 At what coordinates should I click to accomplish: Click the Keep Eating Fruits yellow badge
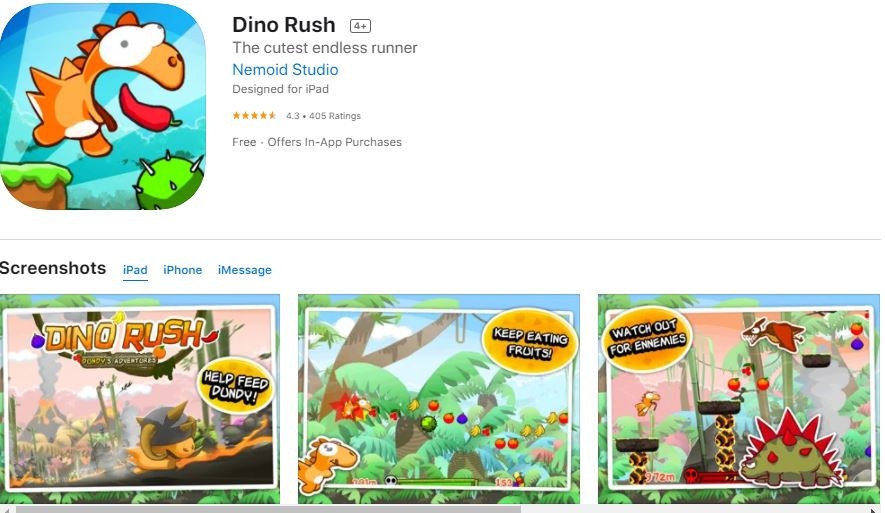coord(529,341)
